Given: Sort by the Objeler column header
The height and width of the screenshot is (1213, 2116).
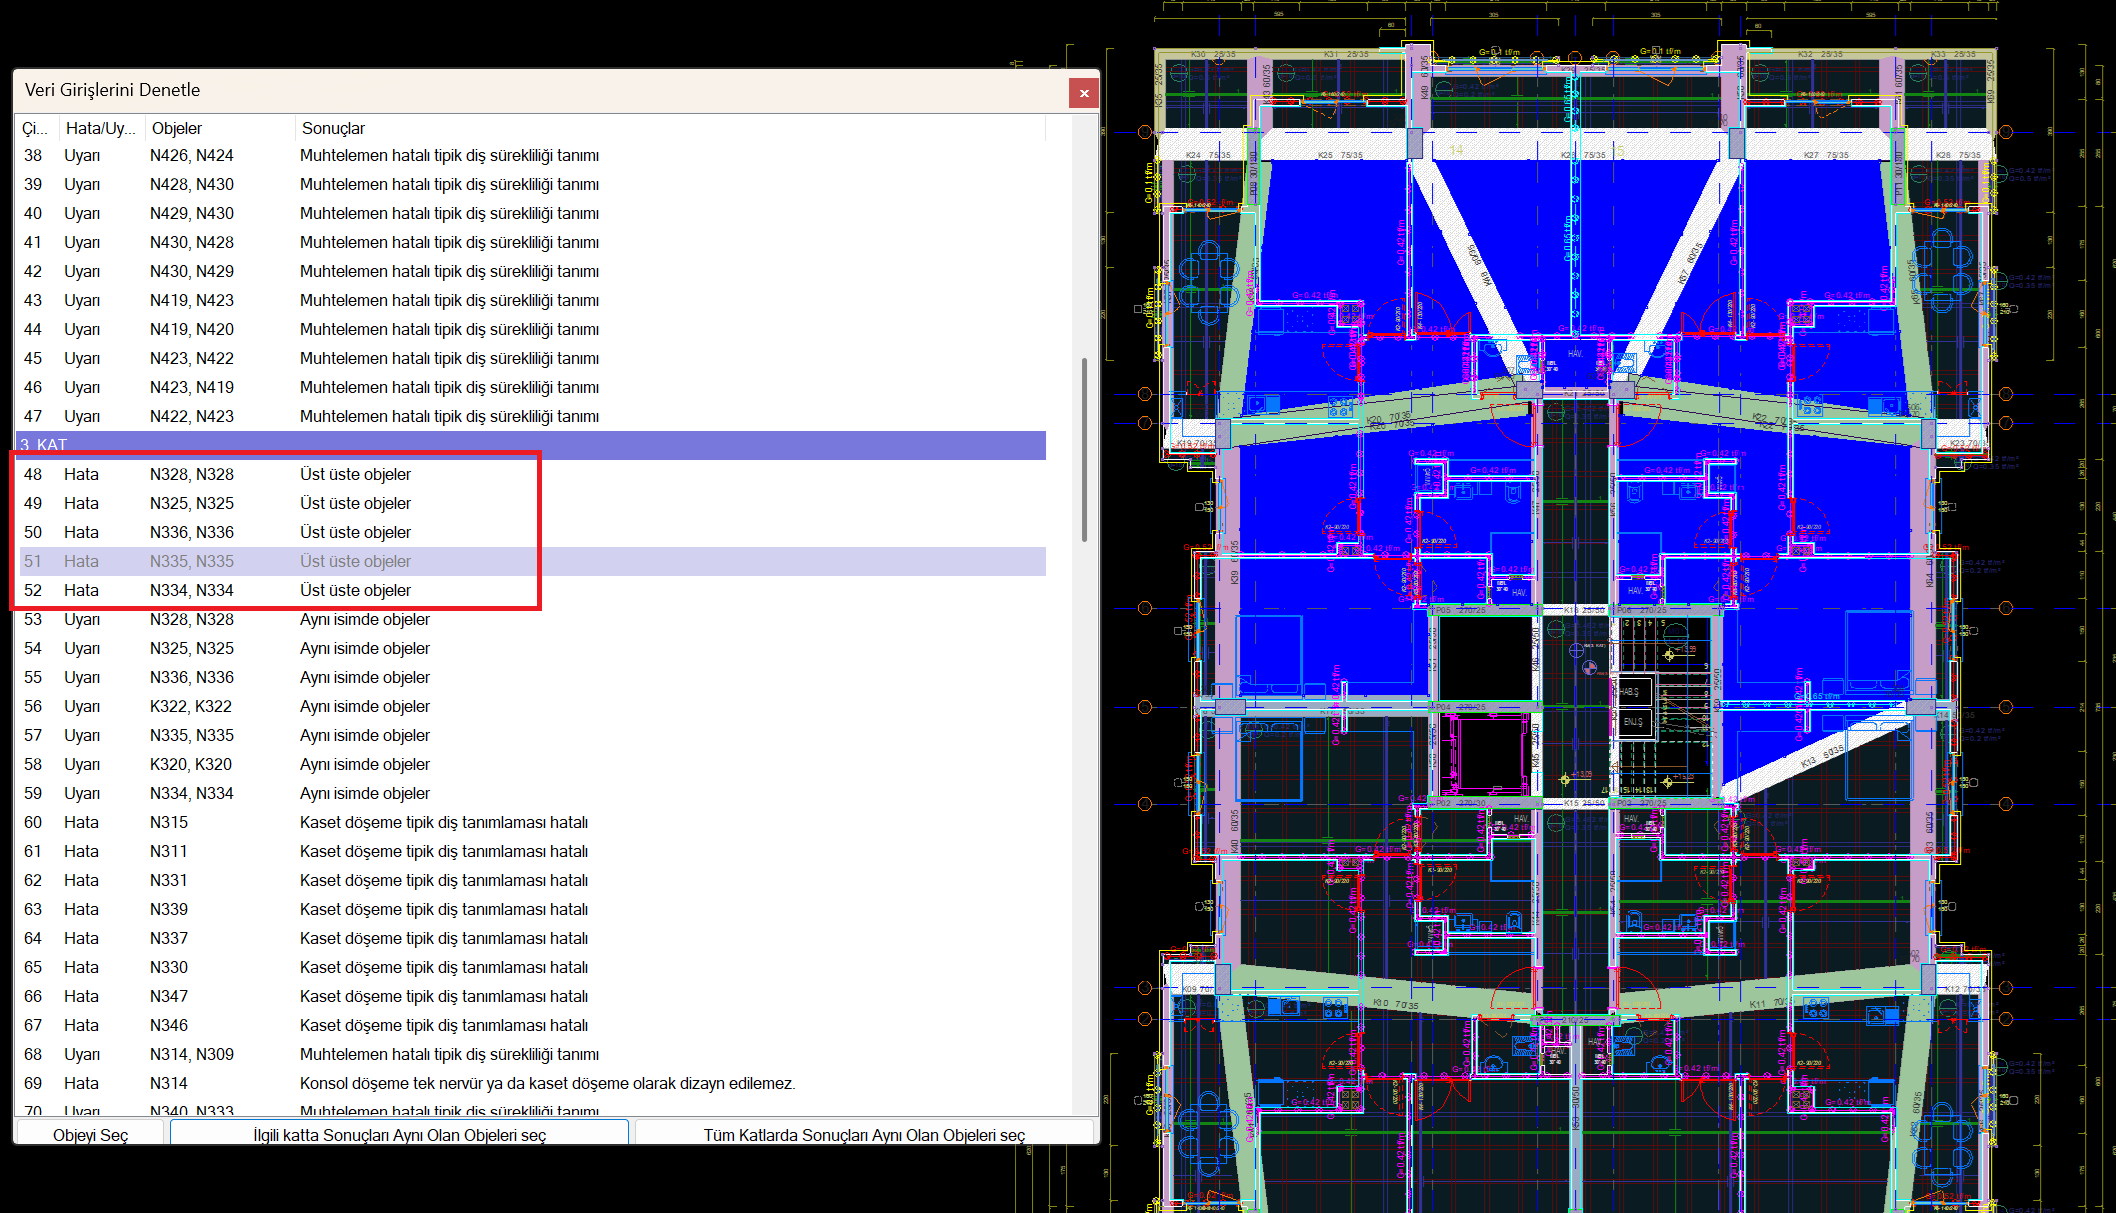Looking at the screenshot, I should [x=177, y=128].
